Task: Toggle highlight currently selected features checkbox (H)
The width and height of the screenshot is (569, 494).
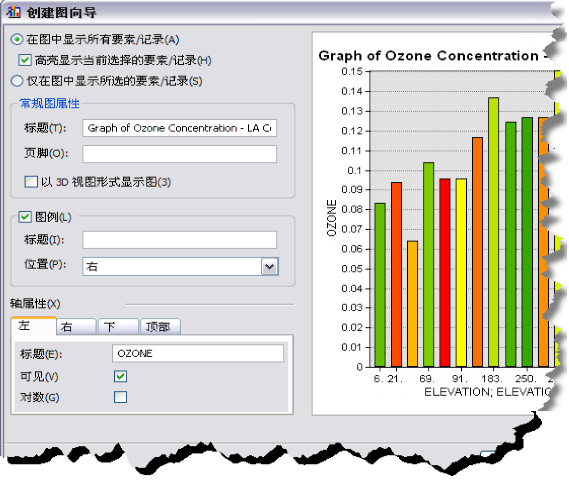Action: pos(25,60)
